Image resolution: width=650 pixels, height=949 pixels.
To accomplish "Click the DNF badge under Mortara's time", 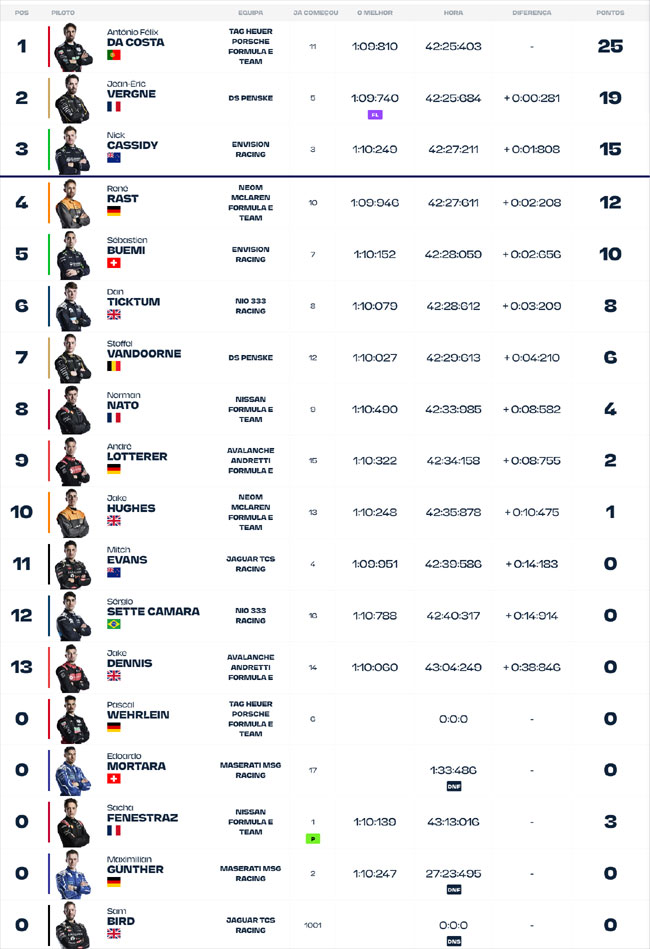I will click(454, 786).
